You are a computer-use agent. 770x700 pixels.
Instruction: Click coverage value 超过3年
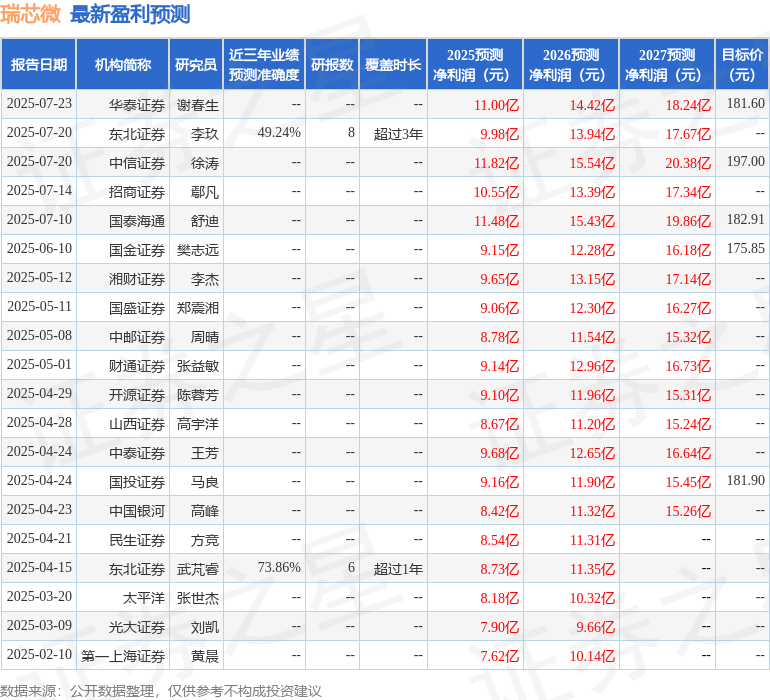pyautogui.click(x=398, y=134)
